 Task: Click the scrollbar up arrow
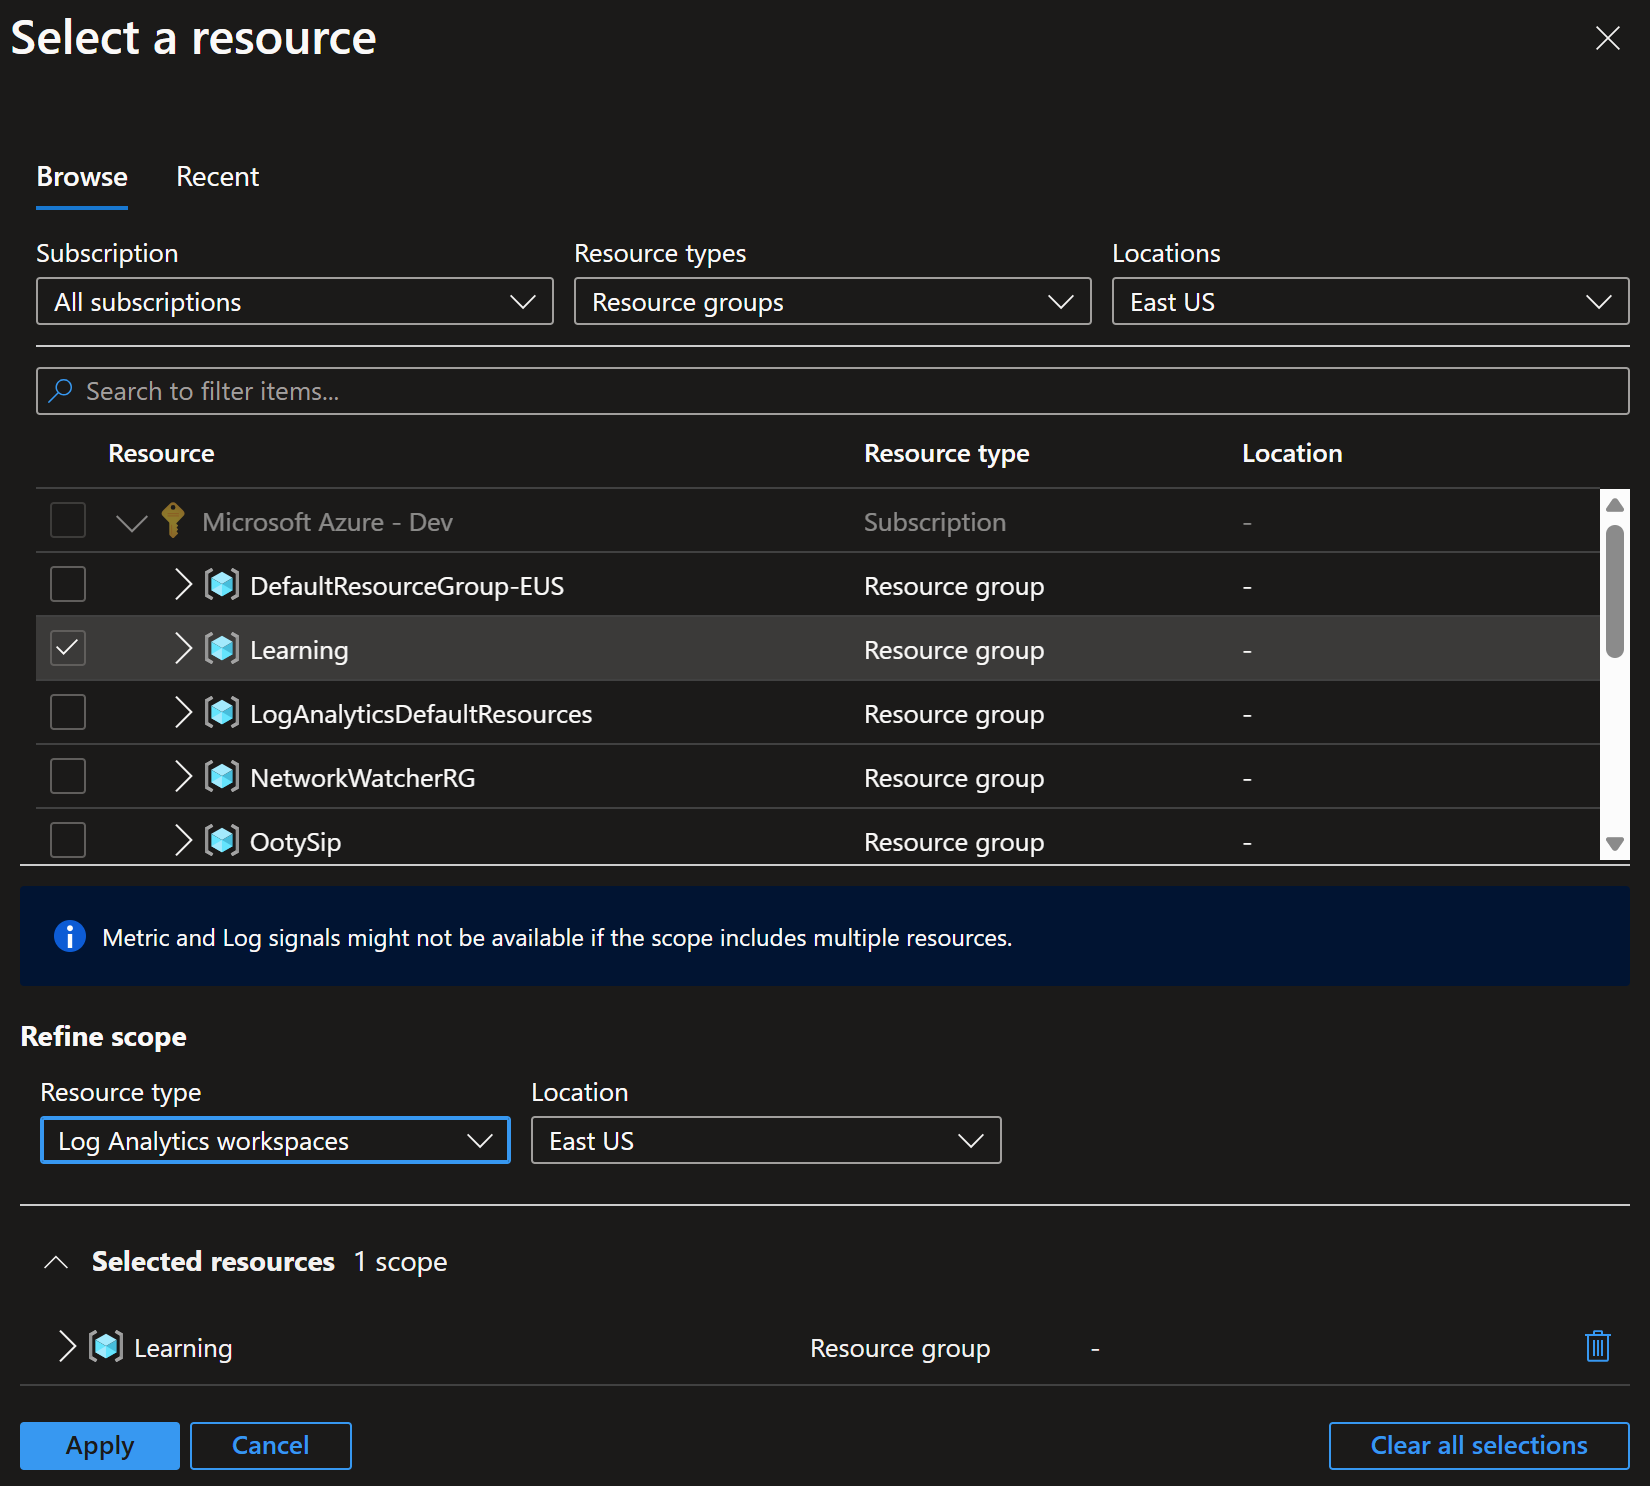click(x=1615, y=505)
